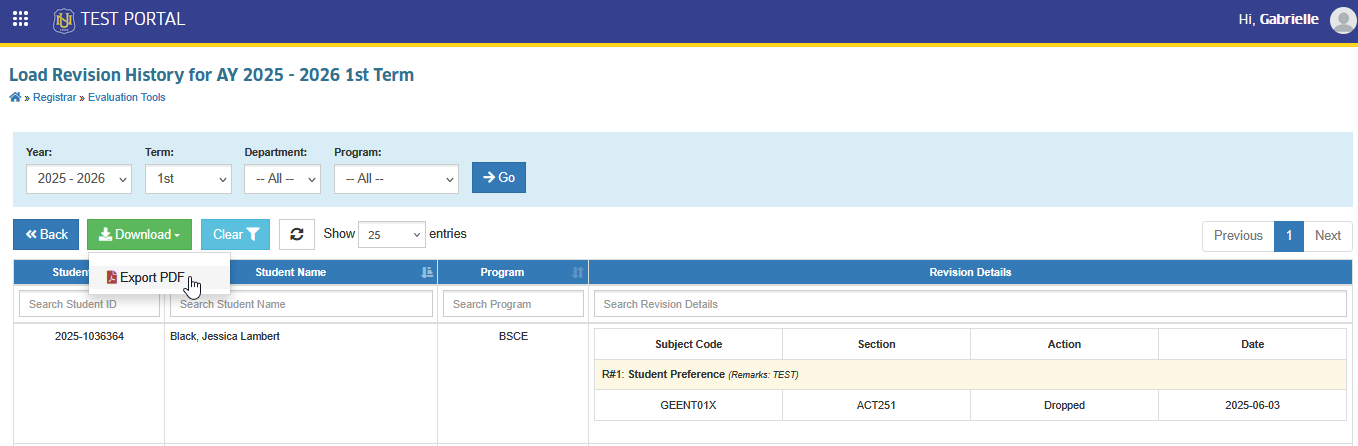Image resolution: width=1358 pixels, height=446 pixels.
Task: Change the Show entries count dropdown
Action: click(392, 235)
